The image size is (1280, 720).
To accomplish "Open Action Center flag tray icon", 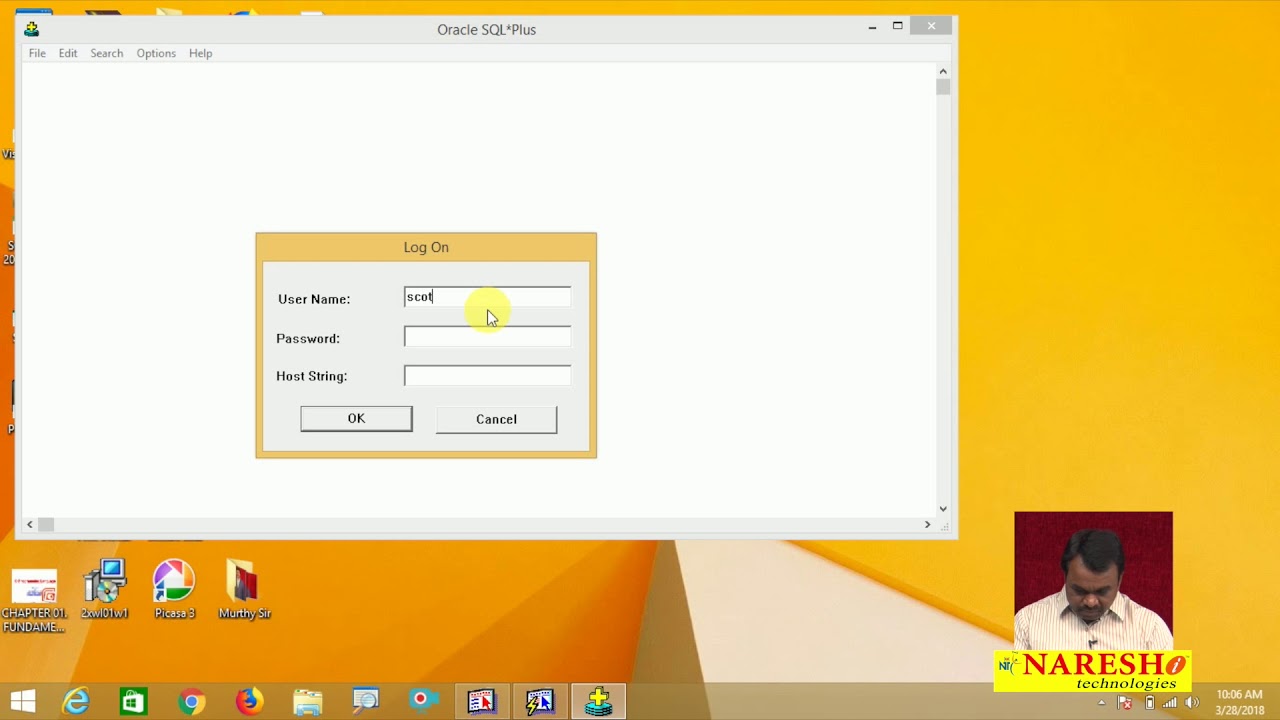I will [1125, 703].
